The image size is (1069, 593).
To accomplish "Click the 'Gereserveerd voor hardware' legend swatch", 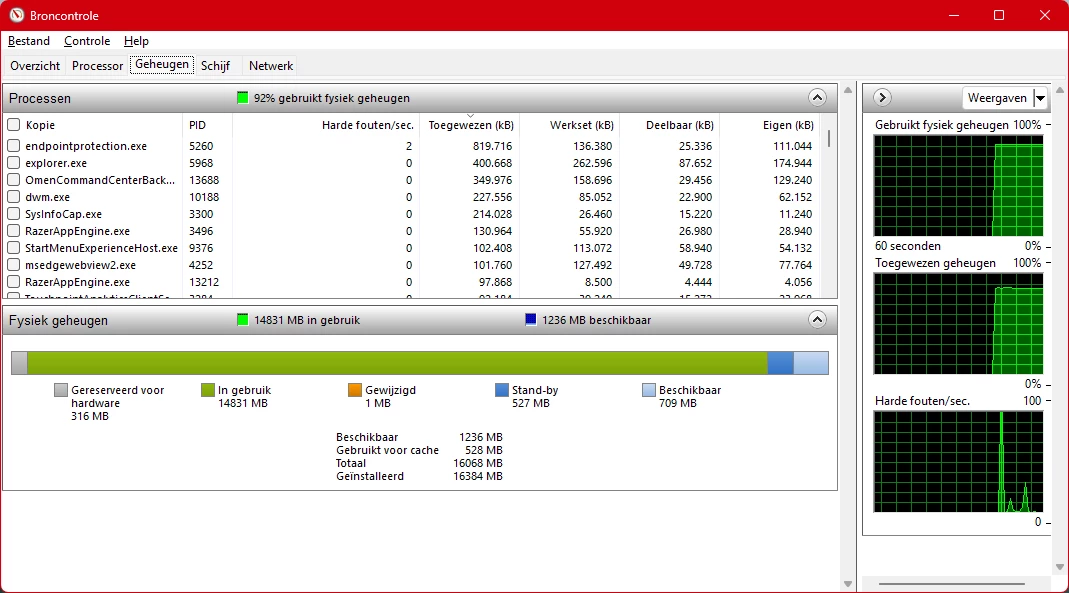I will [x=61, y=390].
